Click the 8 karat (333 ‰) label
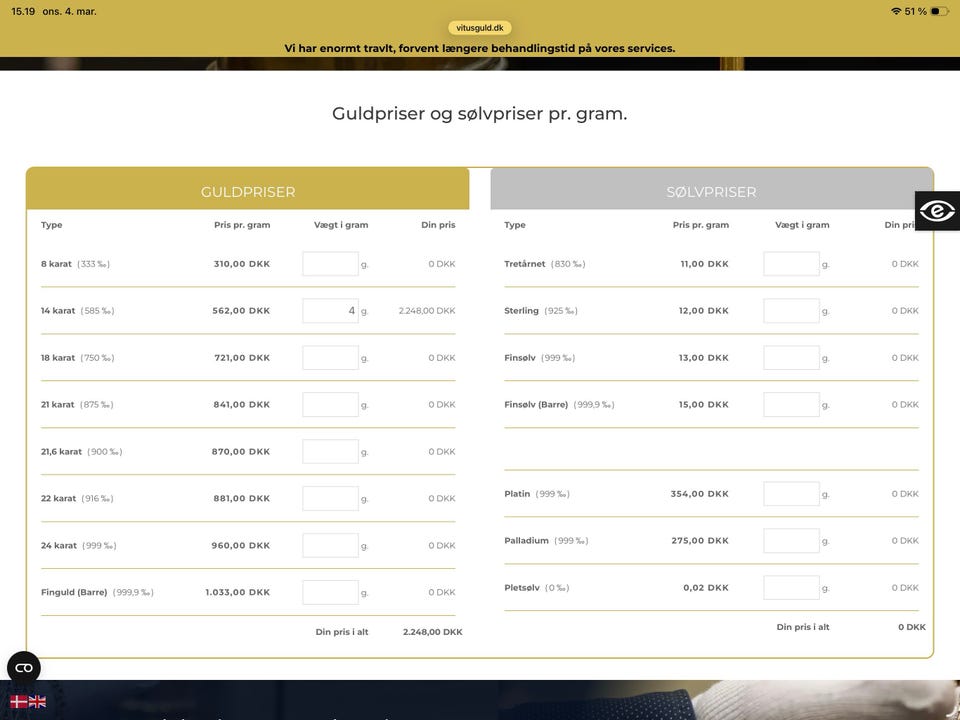960x720 pixels. 75,264
